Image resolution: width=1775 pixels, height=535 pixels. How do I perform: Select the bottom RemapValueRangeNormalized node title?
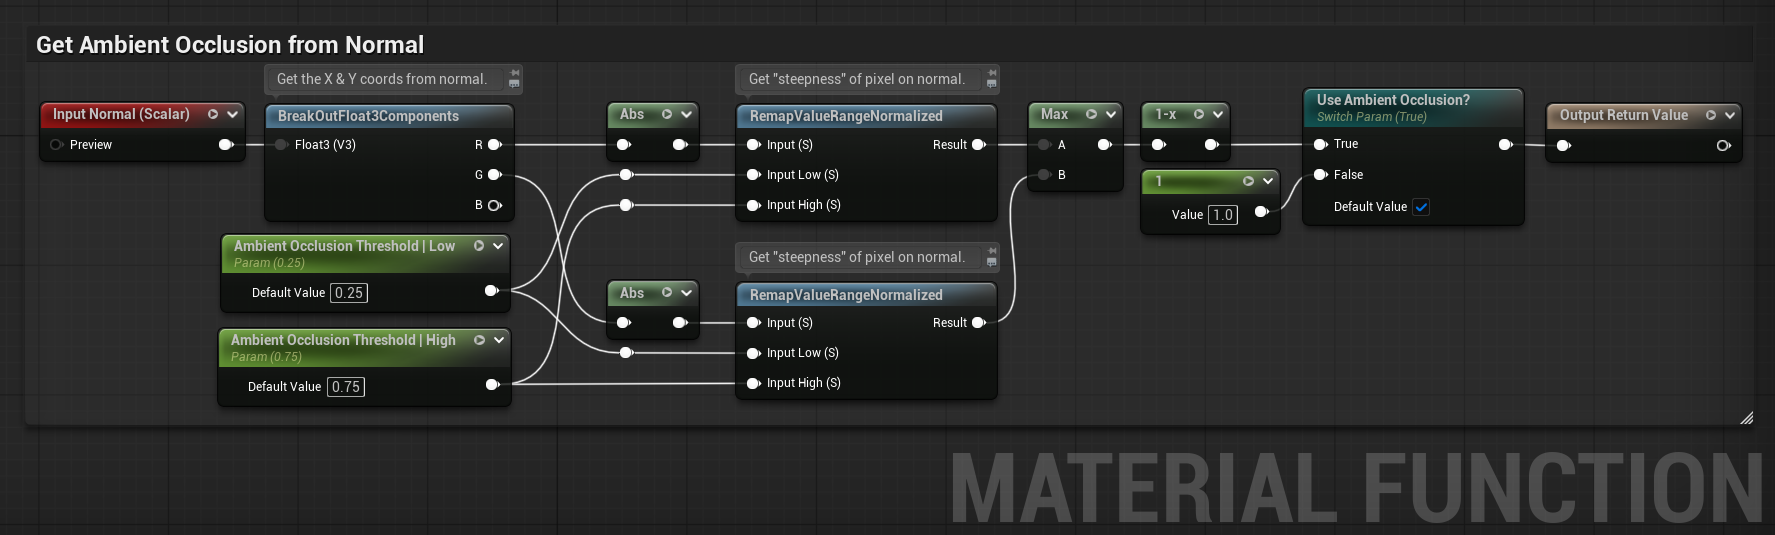[x=846, y=295]
